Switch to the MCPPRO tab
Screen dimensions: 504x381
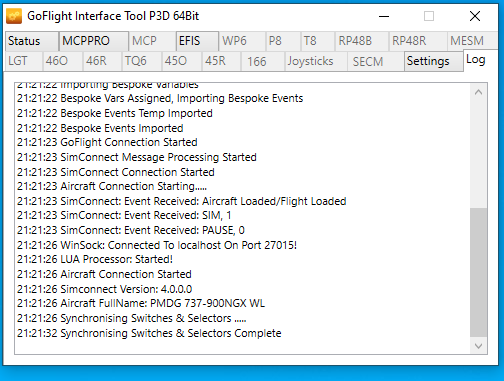[94, 41]
